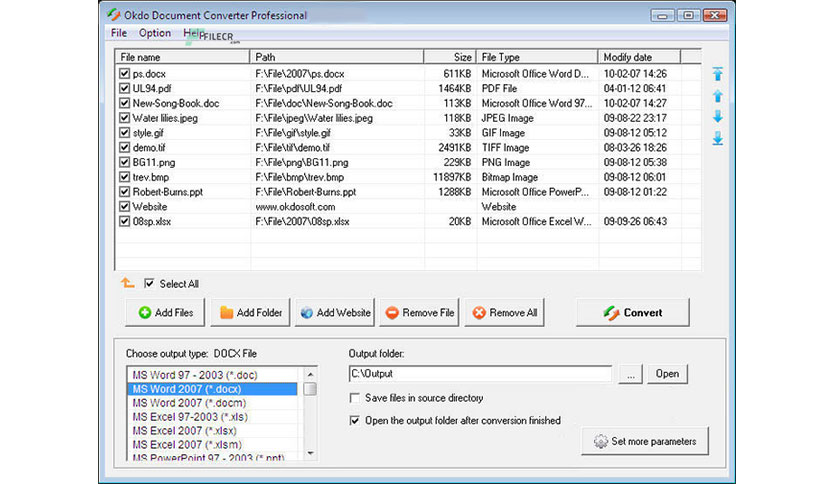Move selected file to bottom of list
The width and height of the screenshot is (836, 484).
pyautogui.click(x=718, y=138)
